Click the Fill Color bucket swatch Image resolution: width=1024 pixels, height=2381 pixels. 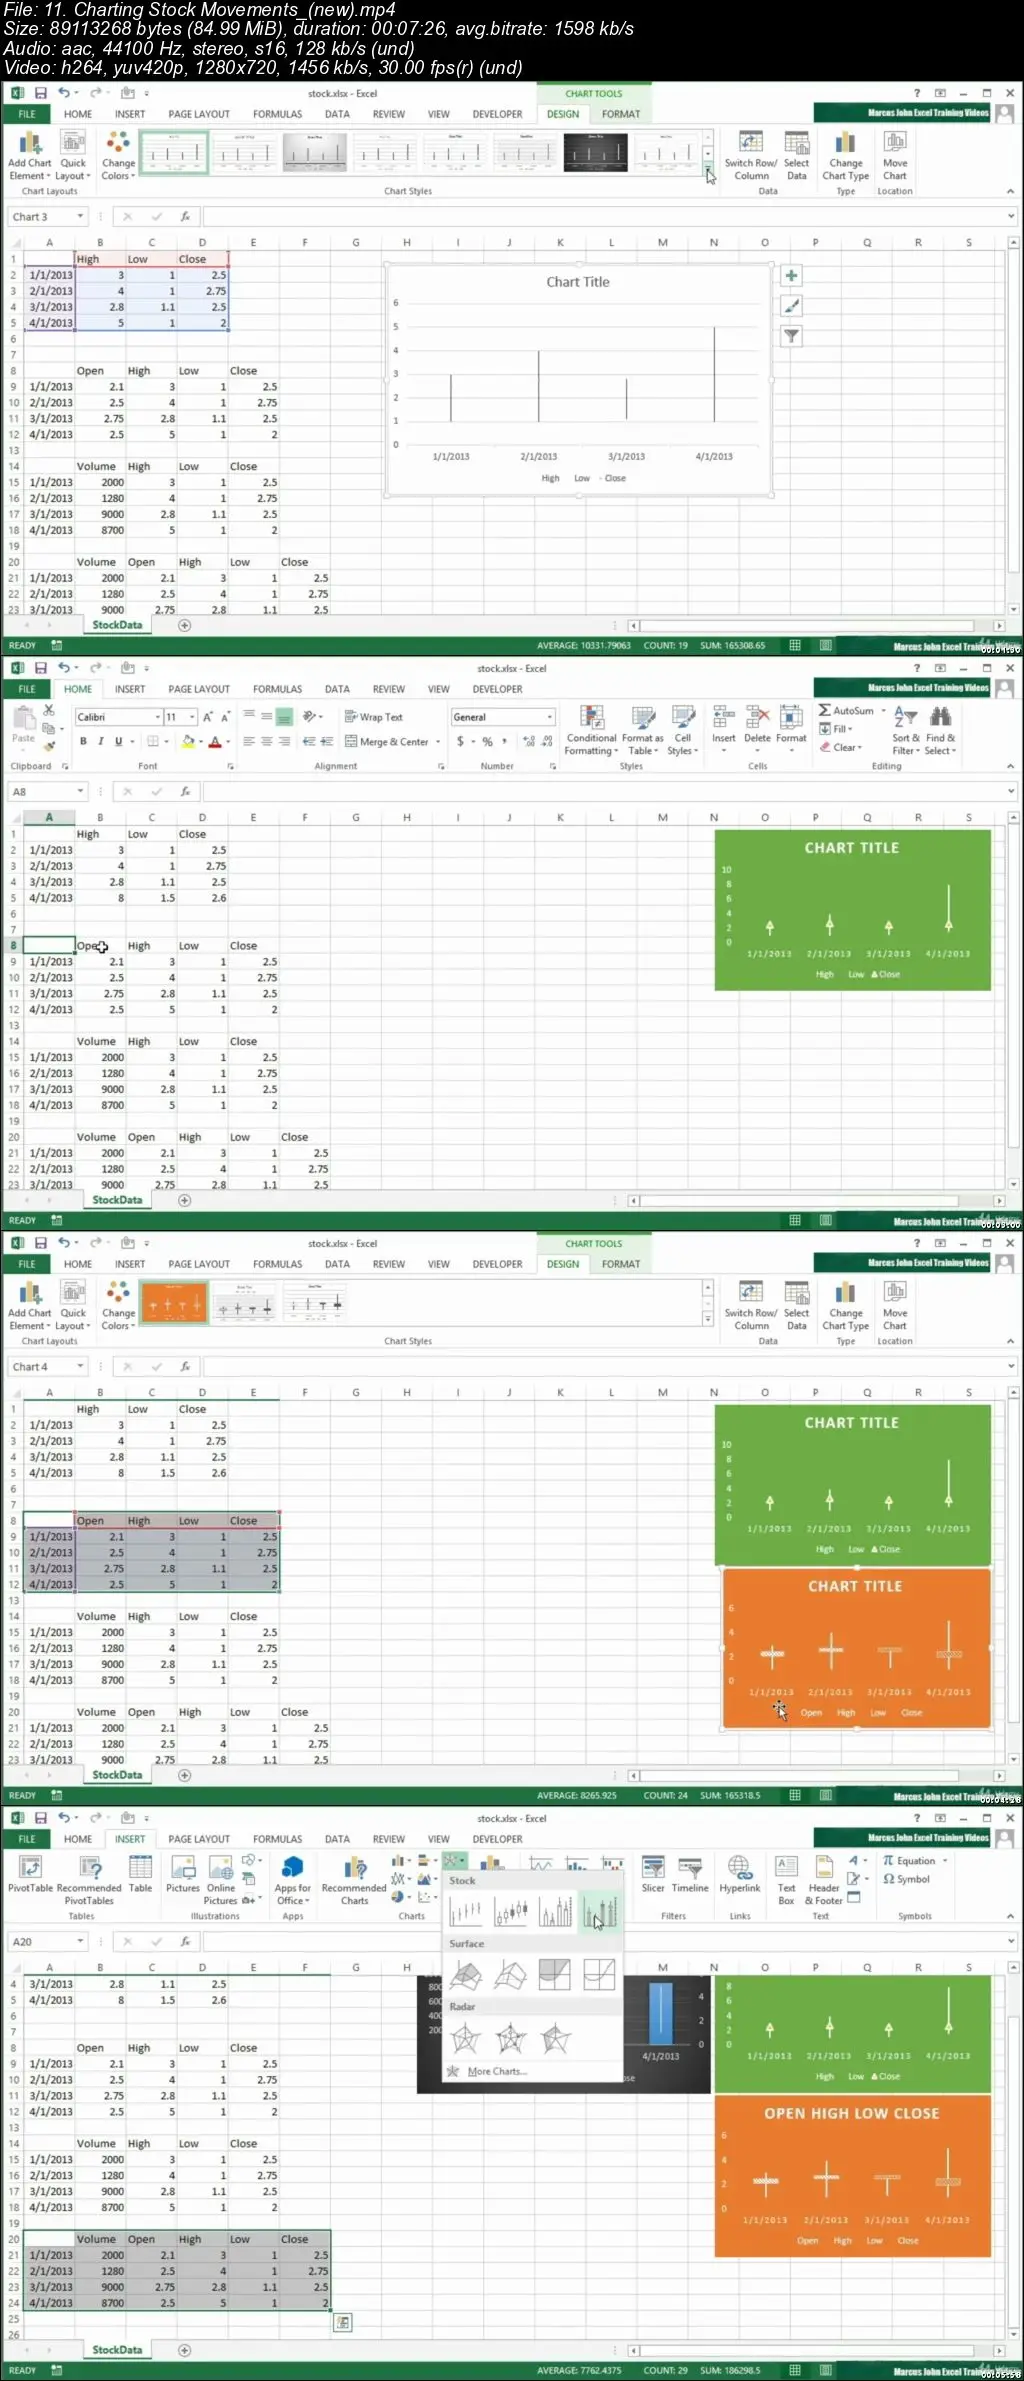pos(187,742)
